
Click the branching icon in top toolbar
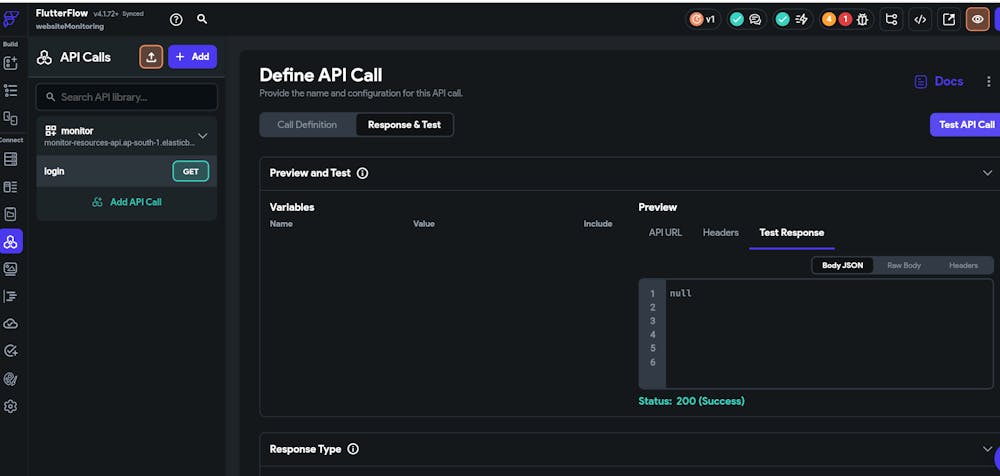(892, 19)
